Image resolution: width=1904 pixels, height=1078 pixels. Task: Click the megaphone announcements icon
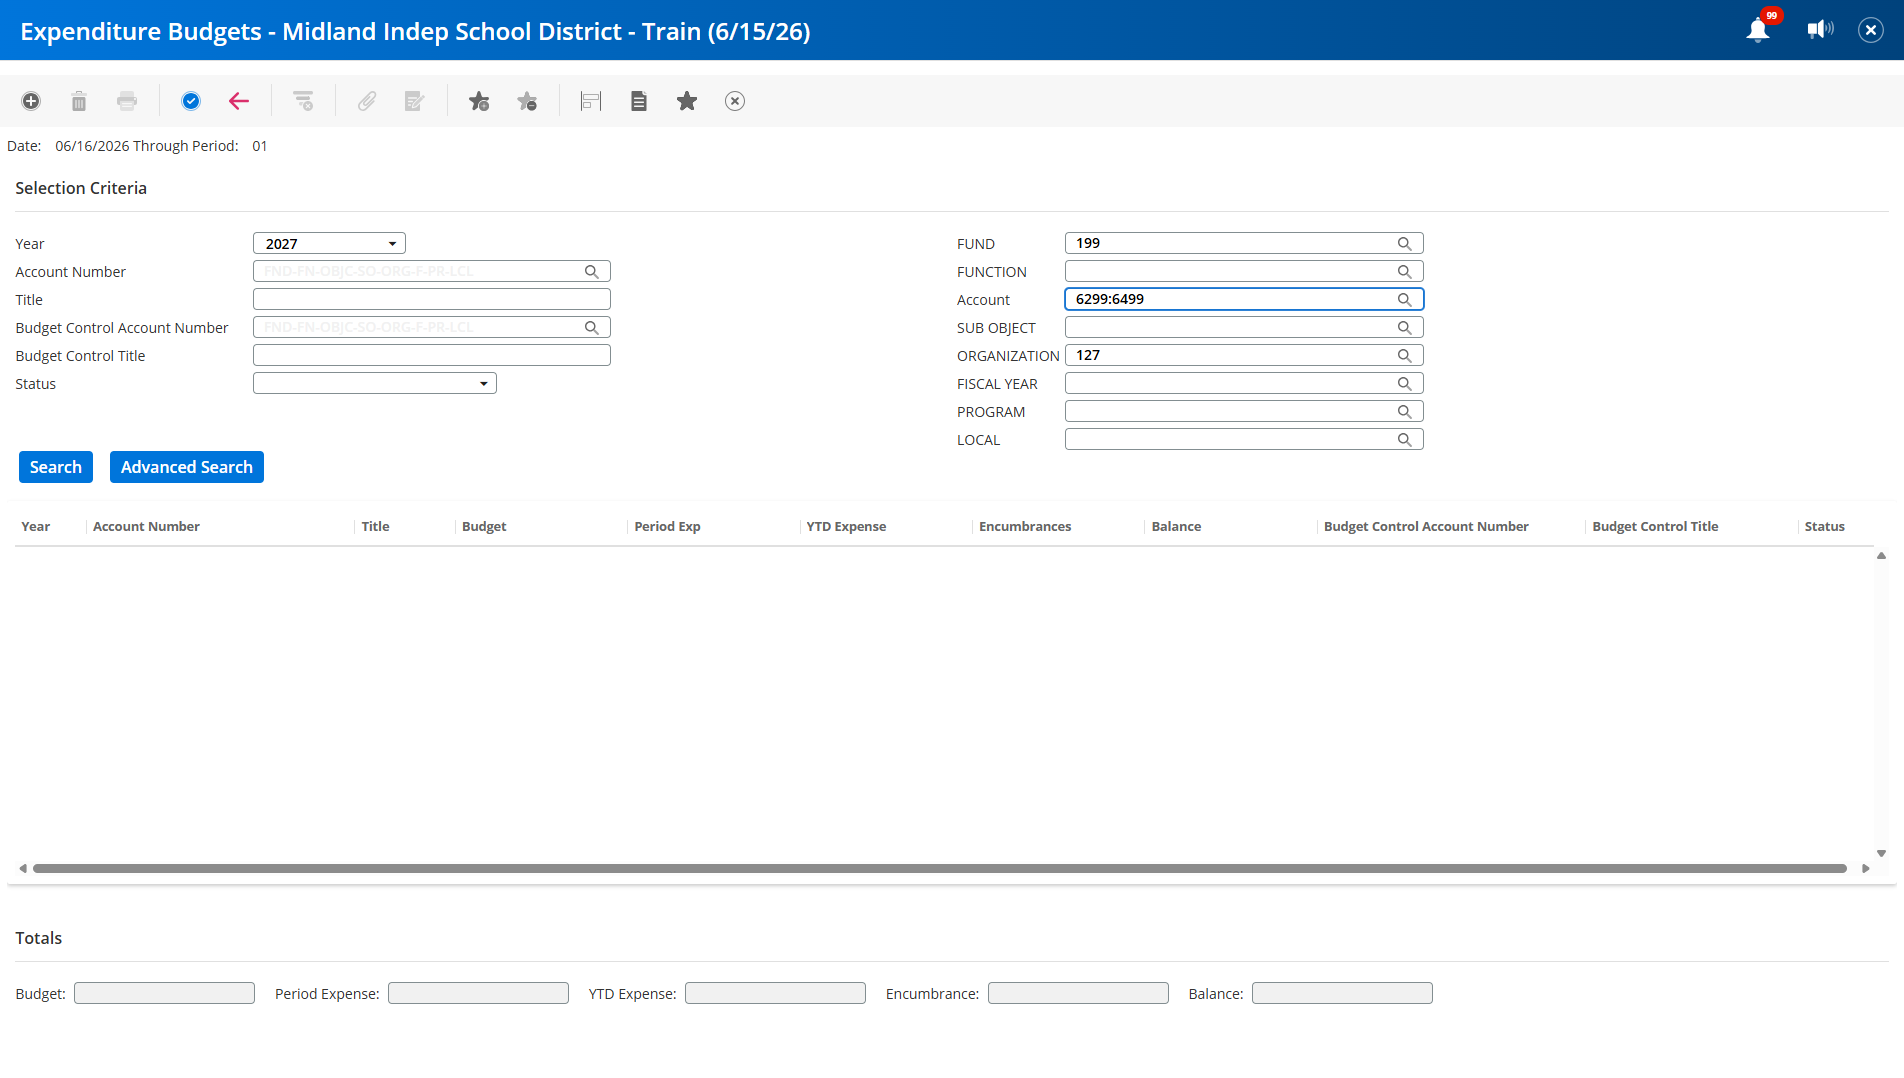coord(1820,30)
